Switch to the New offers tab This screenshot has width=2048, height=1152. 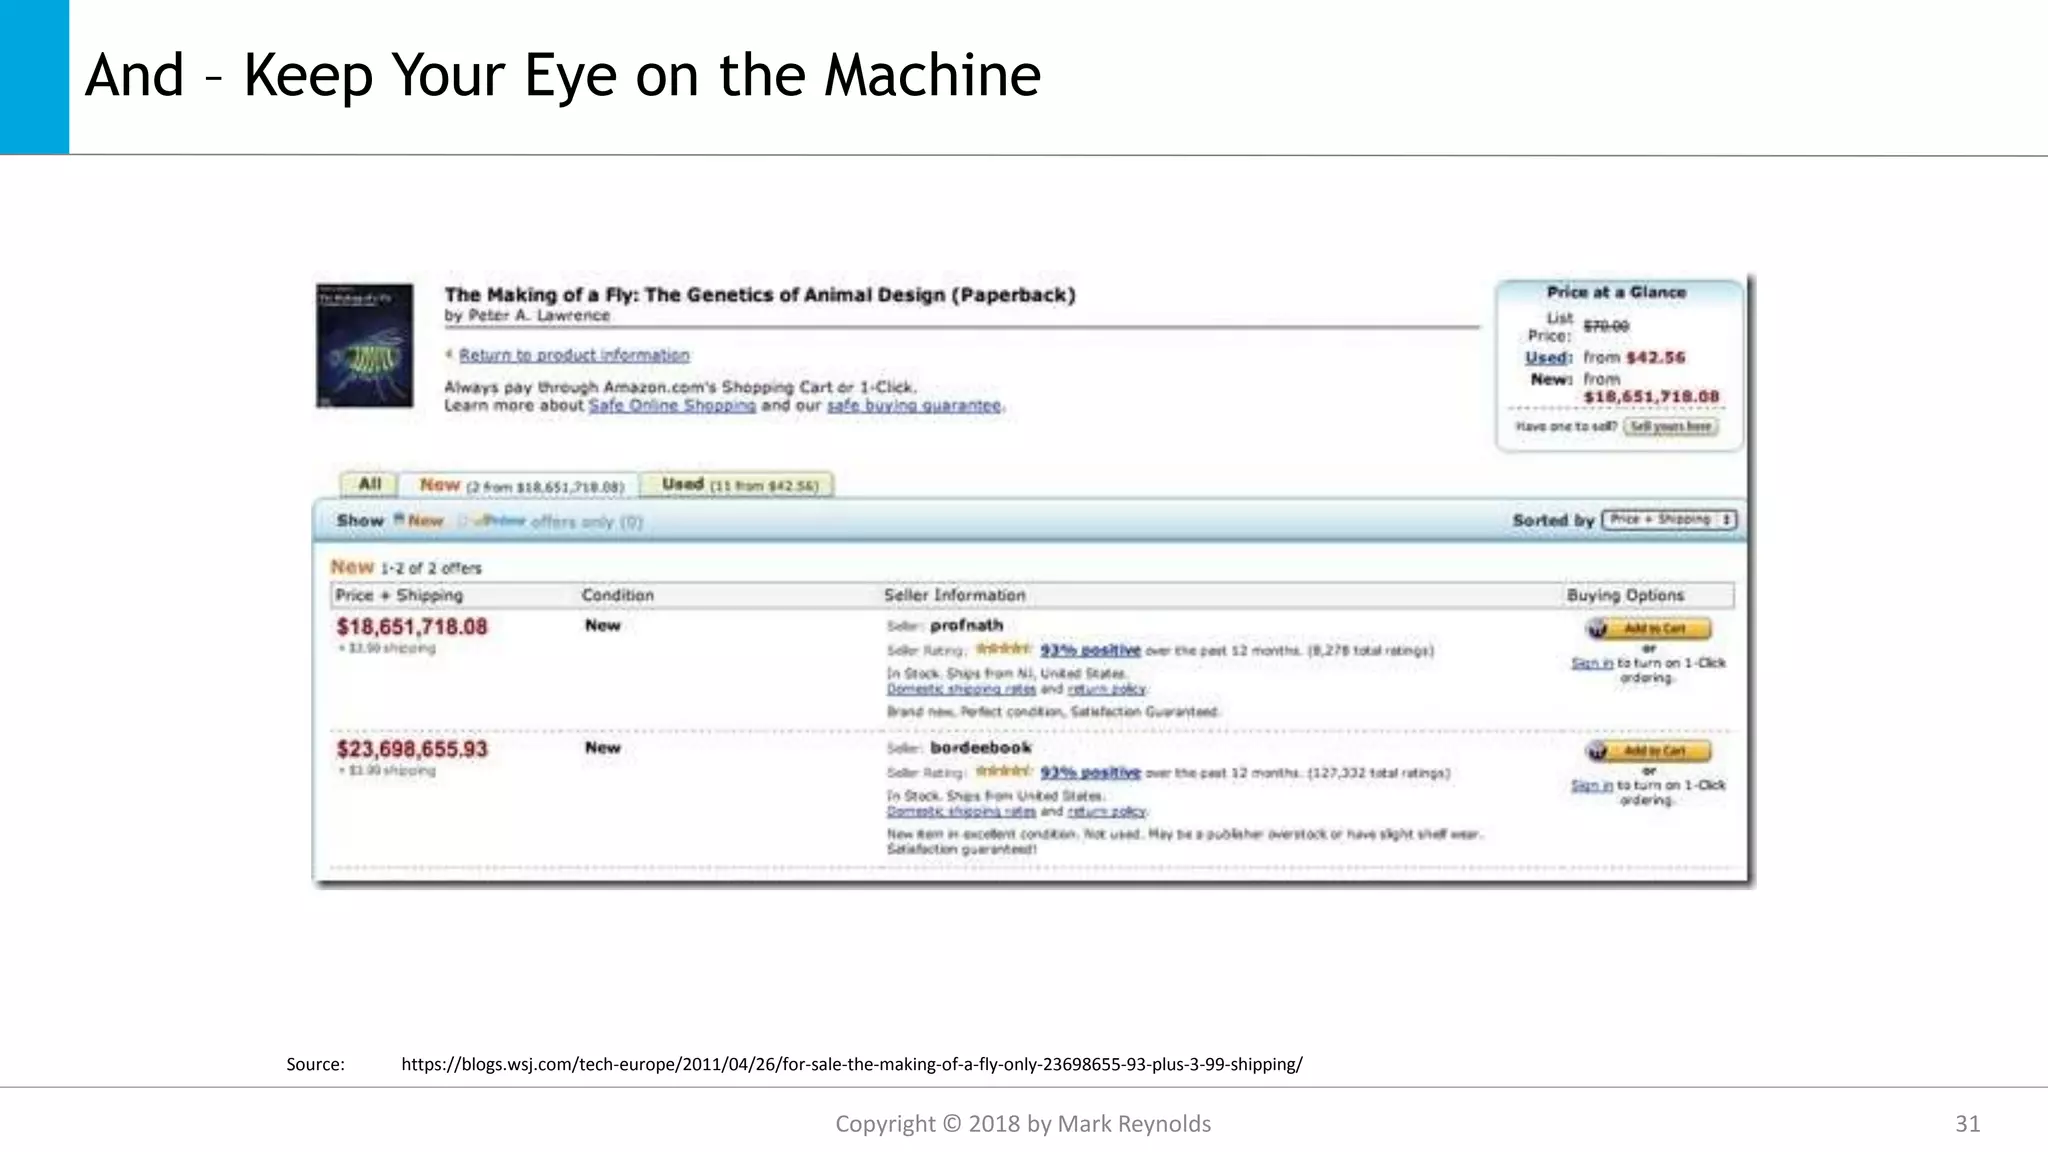[x=520, y=485]
